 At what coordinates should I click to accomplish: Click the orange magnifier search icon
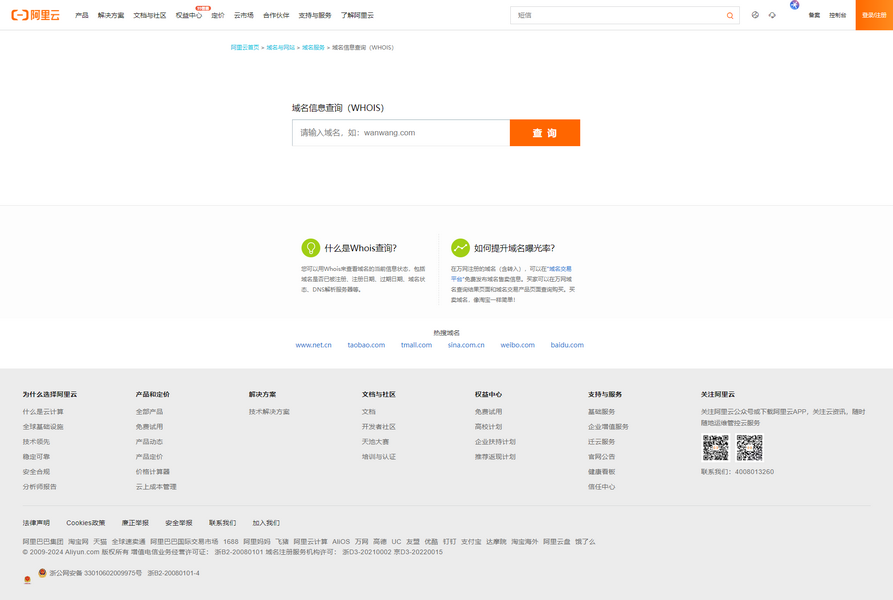(730, 16)
